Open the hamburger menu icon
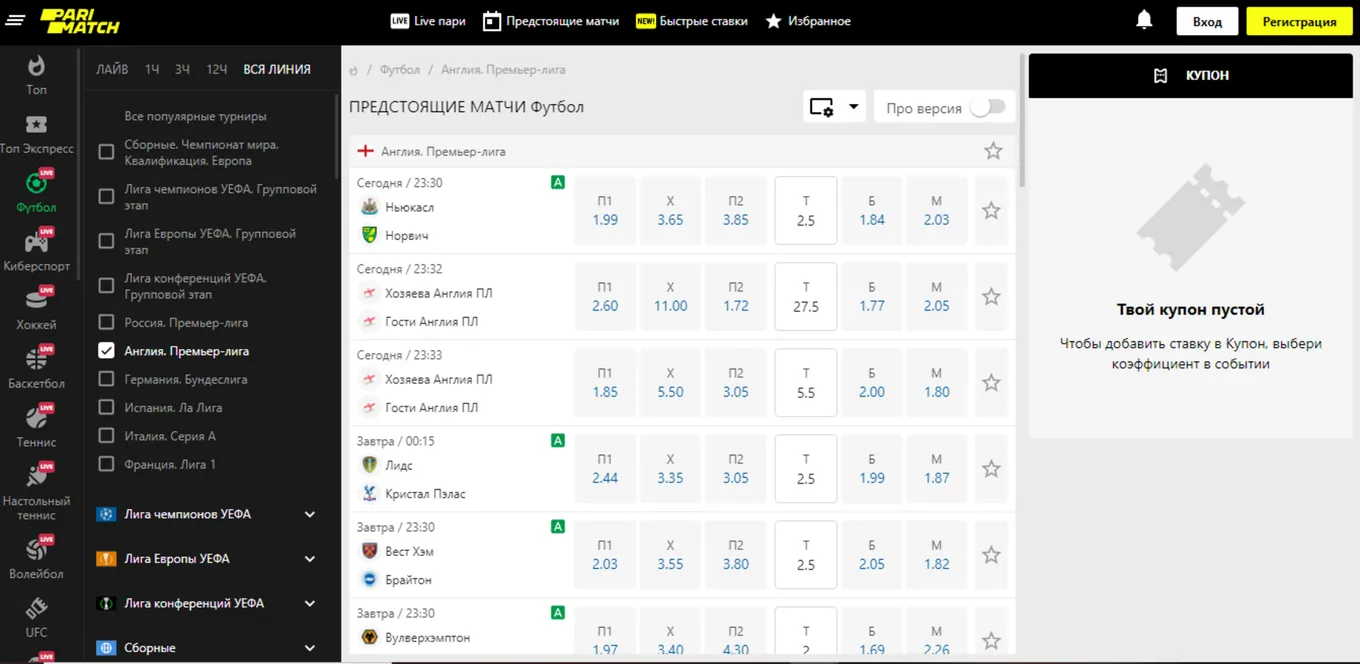 (14, 21)
